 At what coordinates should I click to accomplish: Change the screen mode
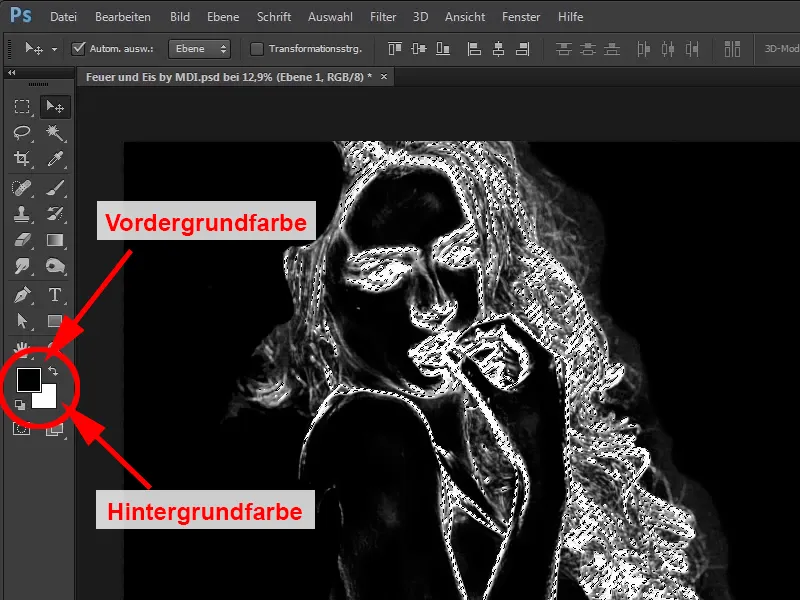tap(55, 430)
